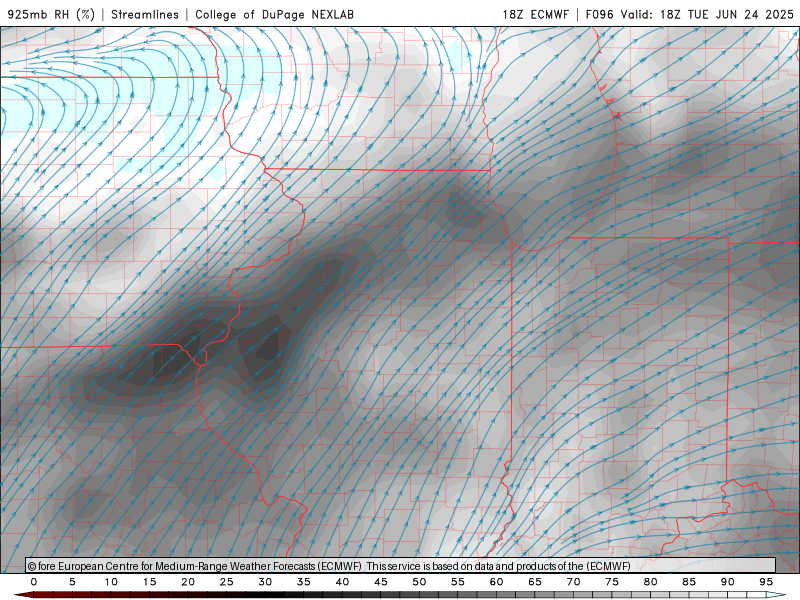Click the legend value "90"
The height and width of the screenshot is (600, 800).
(x=728, y=582)
